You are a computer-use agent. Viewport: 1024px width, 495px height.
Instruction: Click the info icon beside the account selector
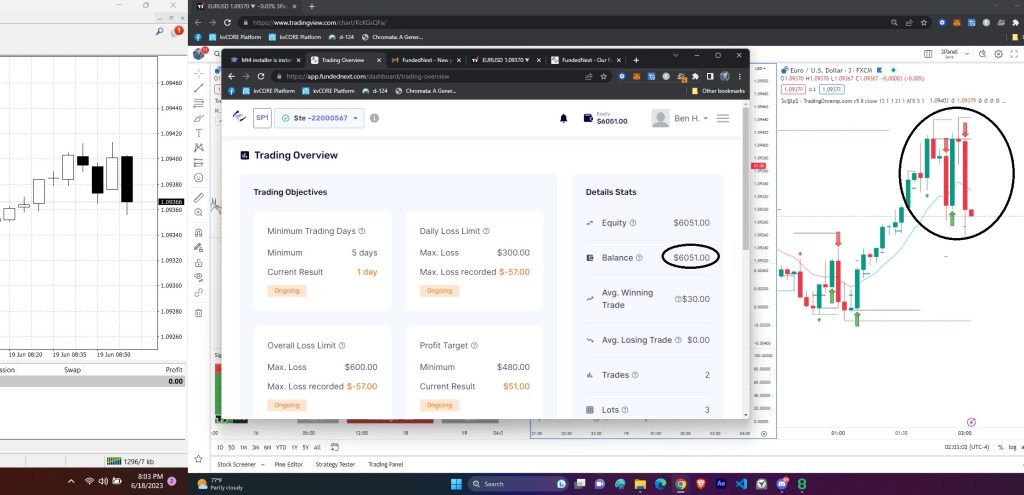click(x=375, y=118)
